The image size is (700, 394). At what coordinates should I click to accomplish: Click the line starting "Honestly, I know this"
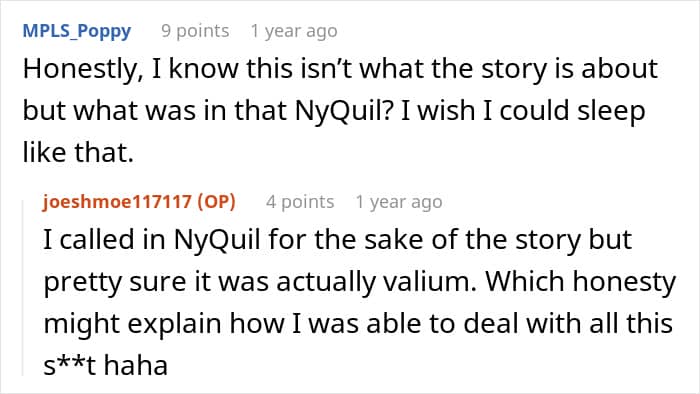[340, 70]
